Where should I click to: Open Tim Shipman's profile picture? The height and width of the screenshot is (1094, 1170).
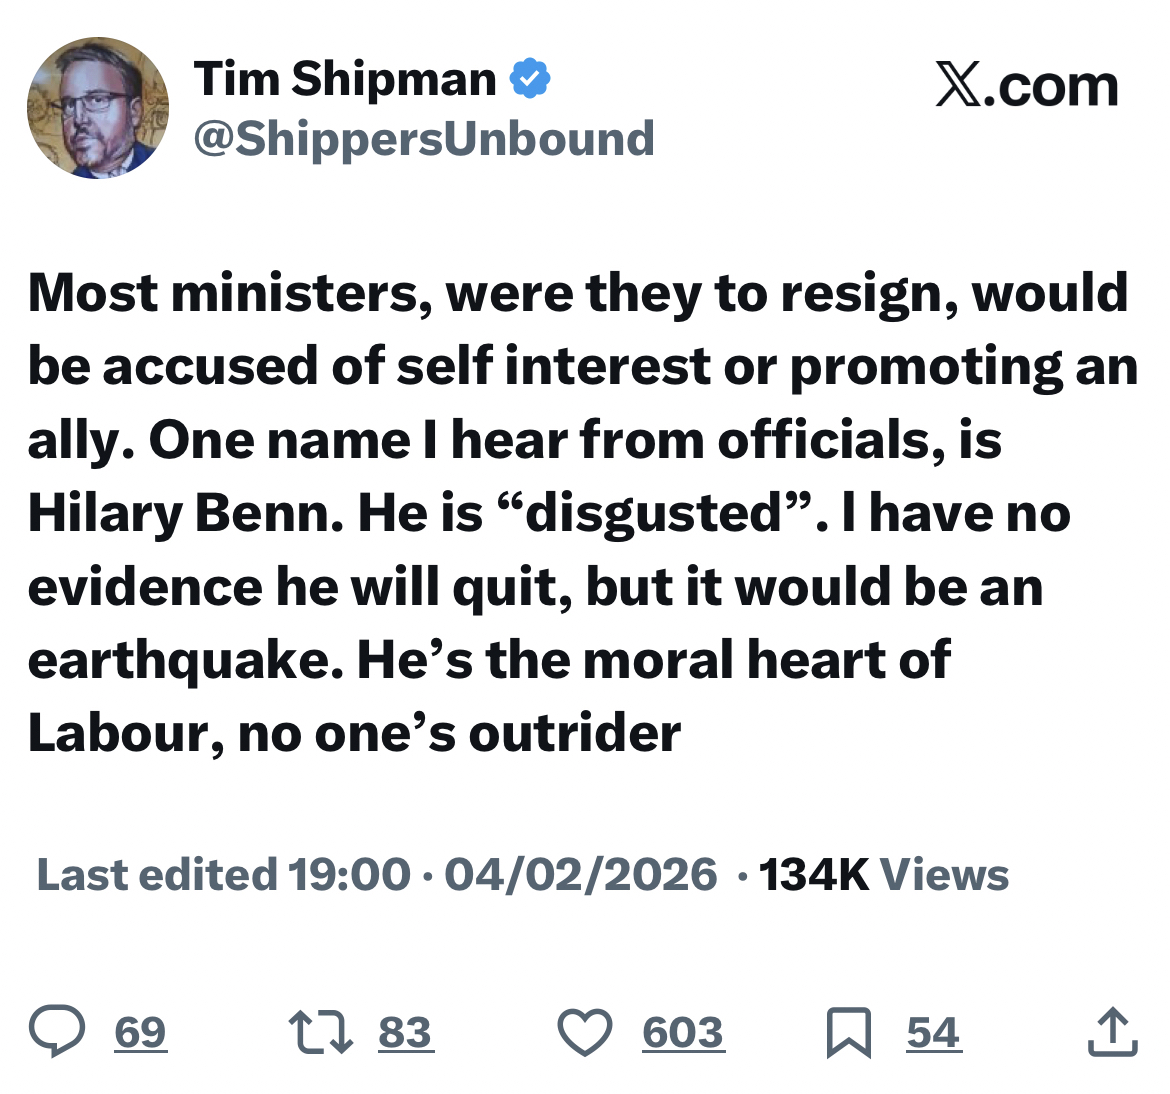97,108
